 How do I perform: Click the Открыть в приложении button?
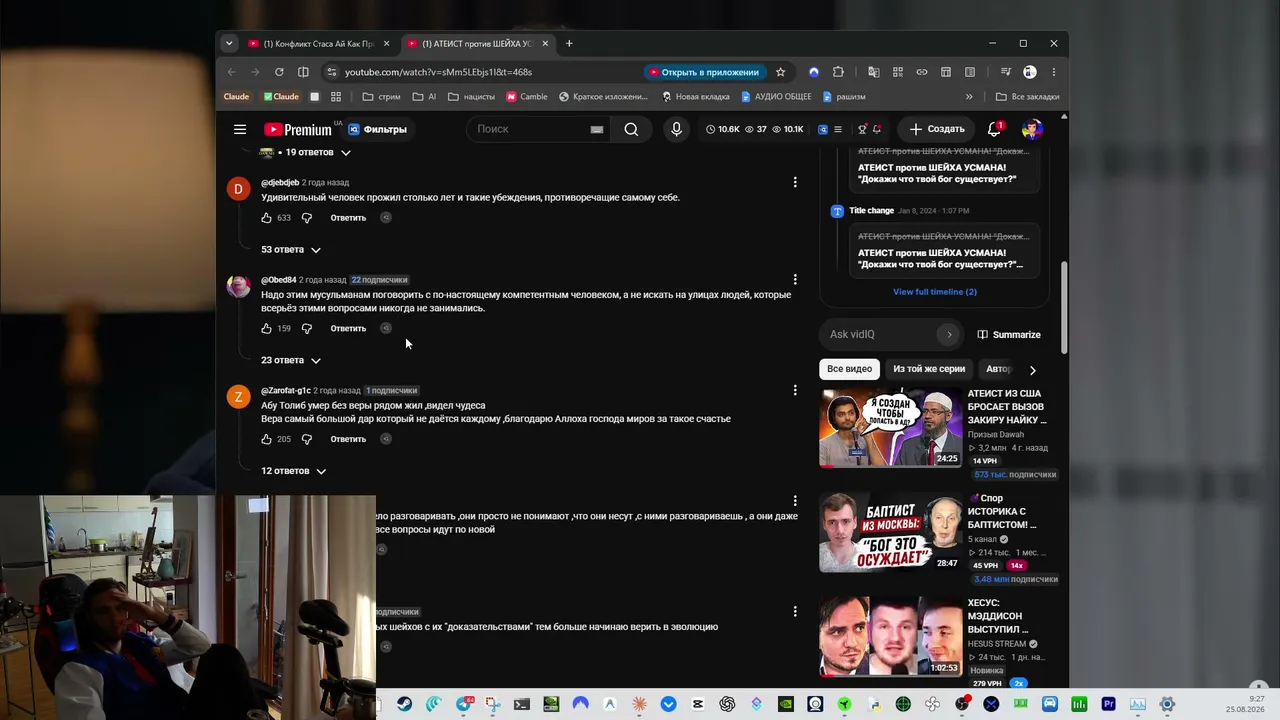704,72
